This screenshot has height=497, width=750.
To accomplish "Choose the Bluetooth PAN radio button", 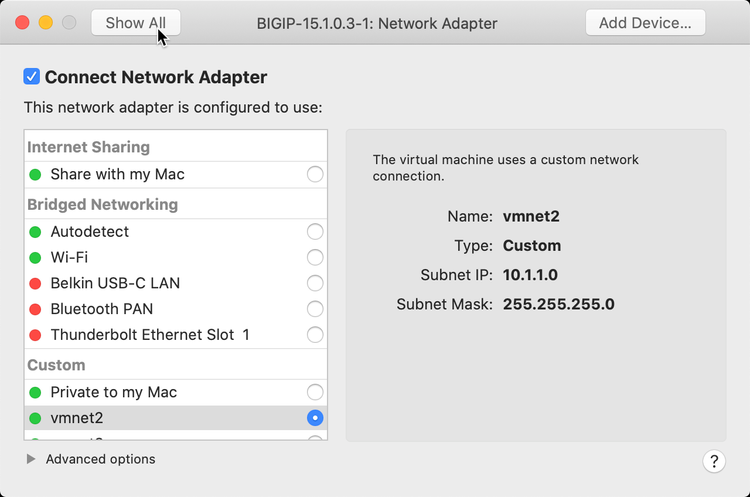I will (315, 309).
